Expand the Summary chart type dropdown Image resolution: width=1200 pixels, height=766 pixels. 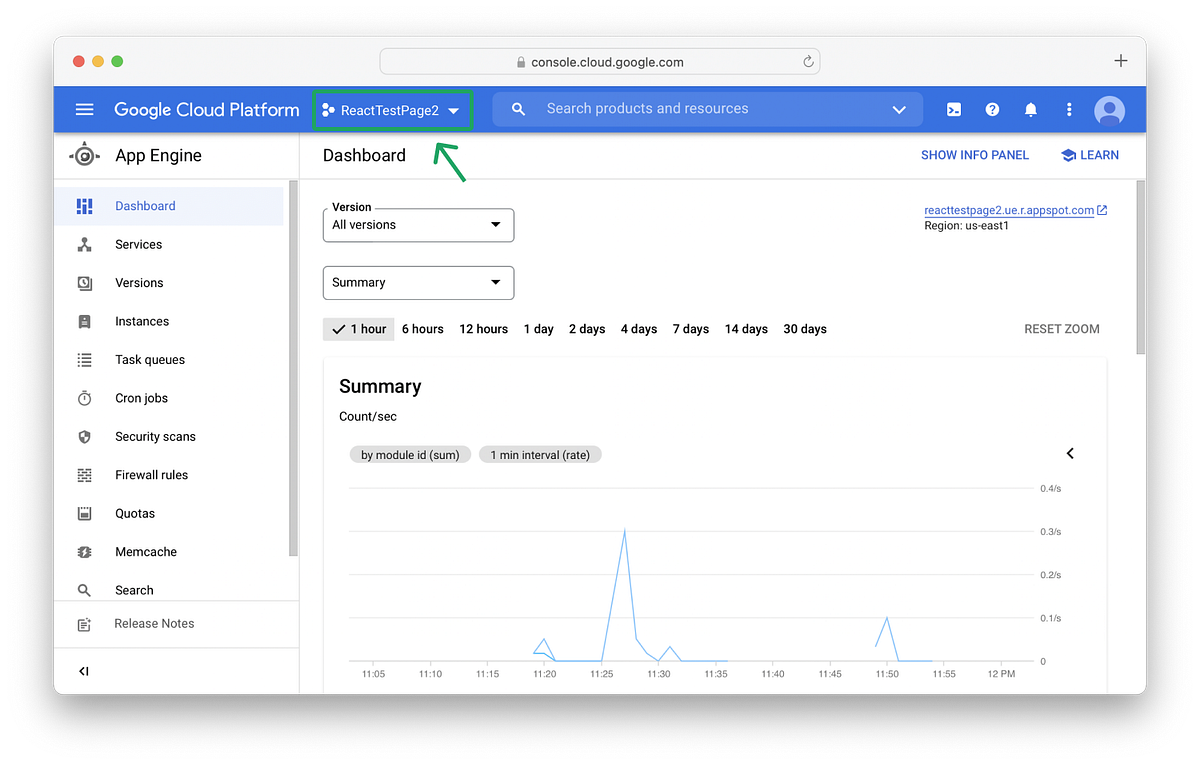coord(418,282)
